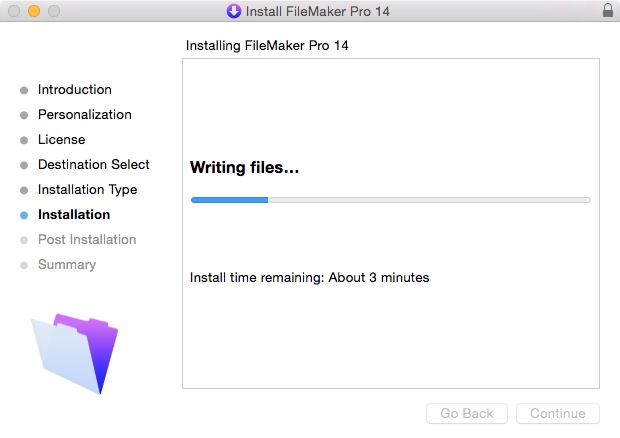Click the installation progress bar
The width and height of the screenshot is (620, 438).
coord(391,200)
